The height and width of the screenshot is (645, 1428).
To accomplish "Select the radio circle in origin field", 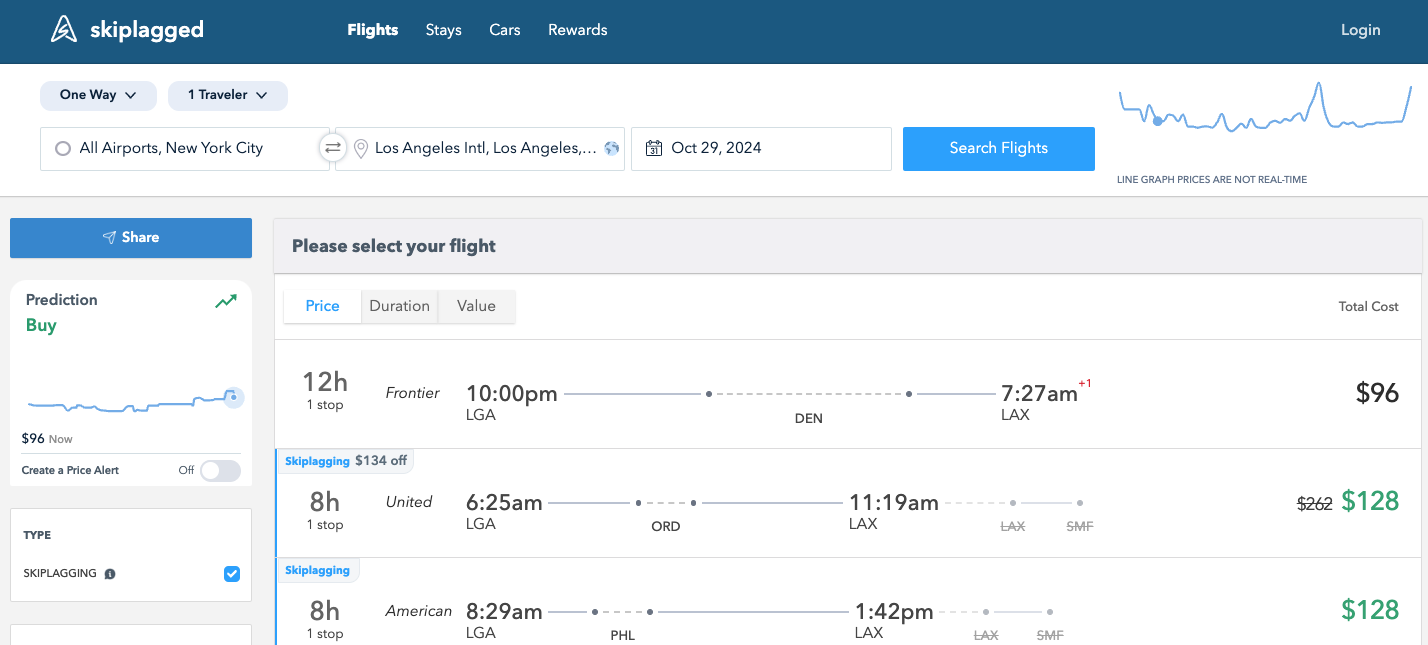I will pos(63,148).
